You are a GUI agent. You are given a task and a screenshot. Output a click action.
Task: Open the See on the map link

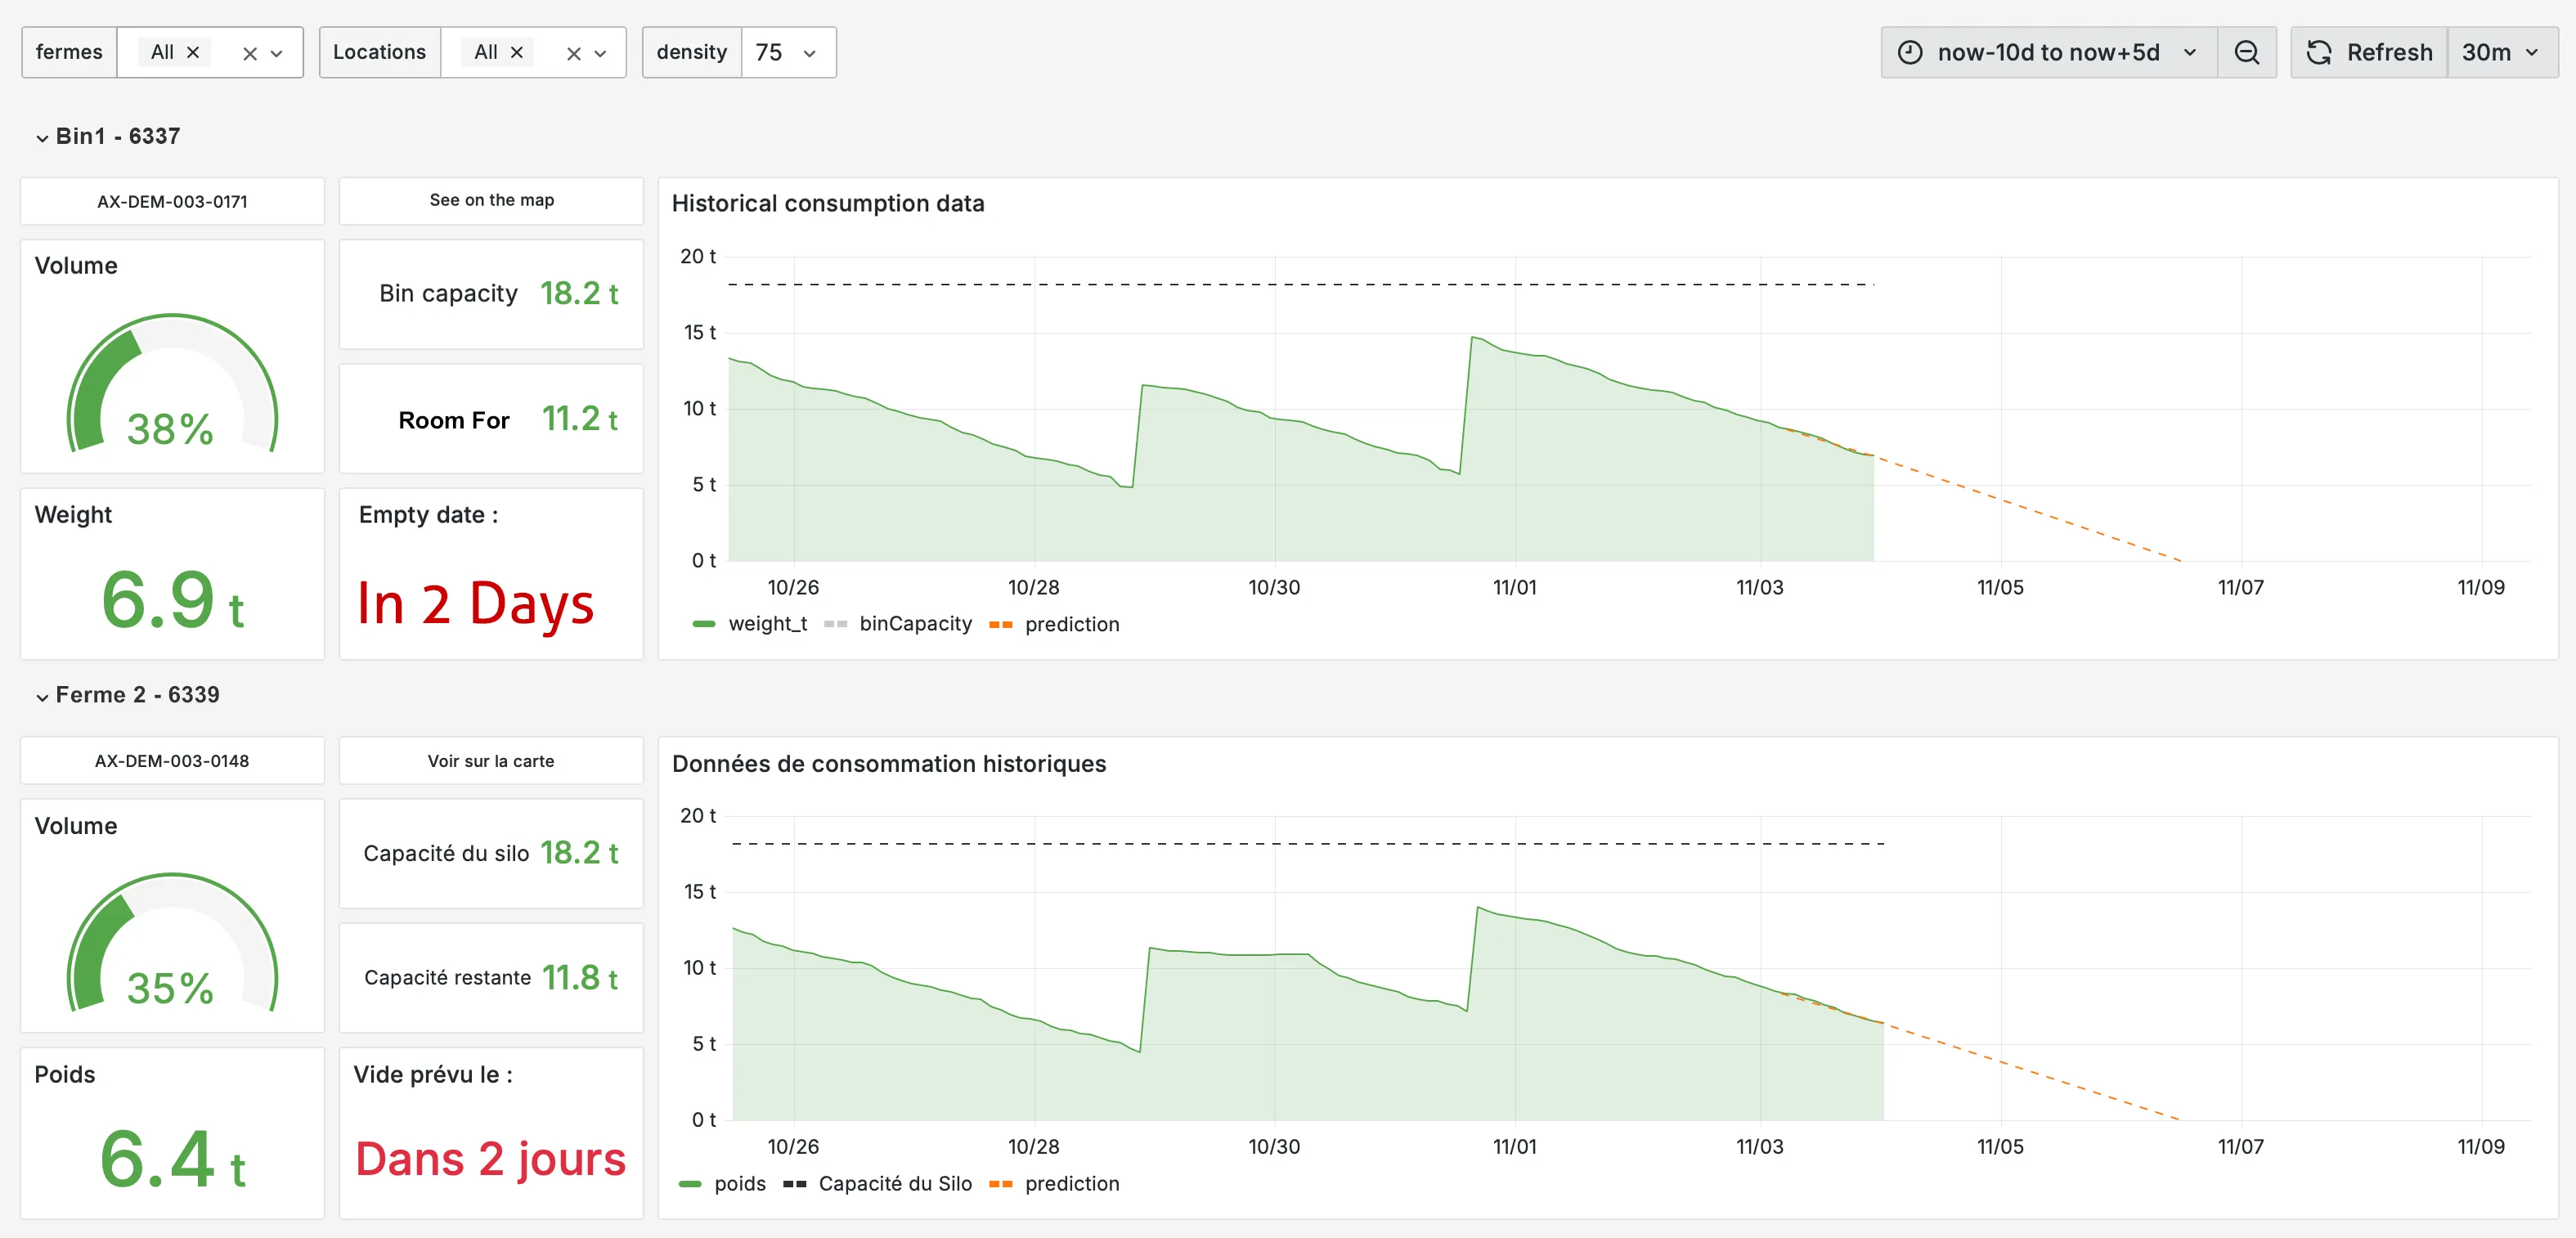[x=491, y=200]
